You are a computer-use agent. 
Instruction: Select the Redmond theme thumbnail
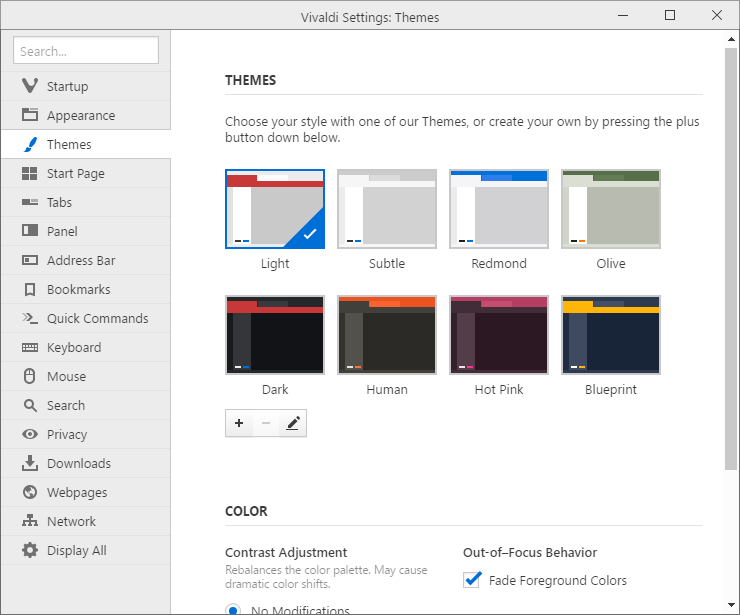[499, 209]
